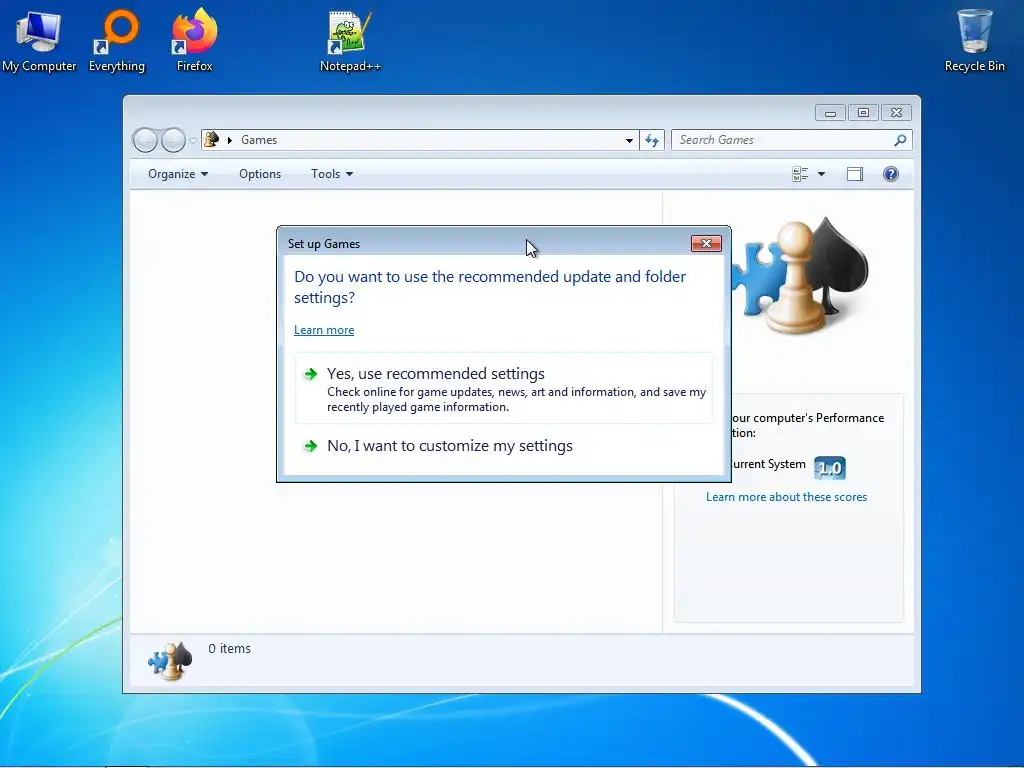Screen dimensions: 1024x768
Task: Minimize the Games window
Action: pos(830,113)
